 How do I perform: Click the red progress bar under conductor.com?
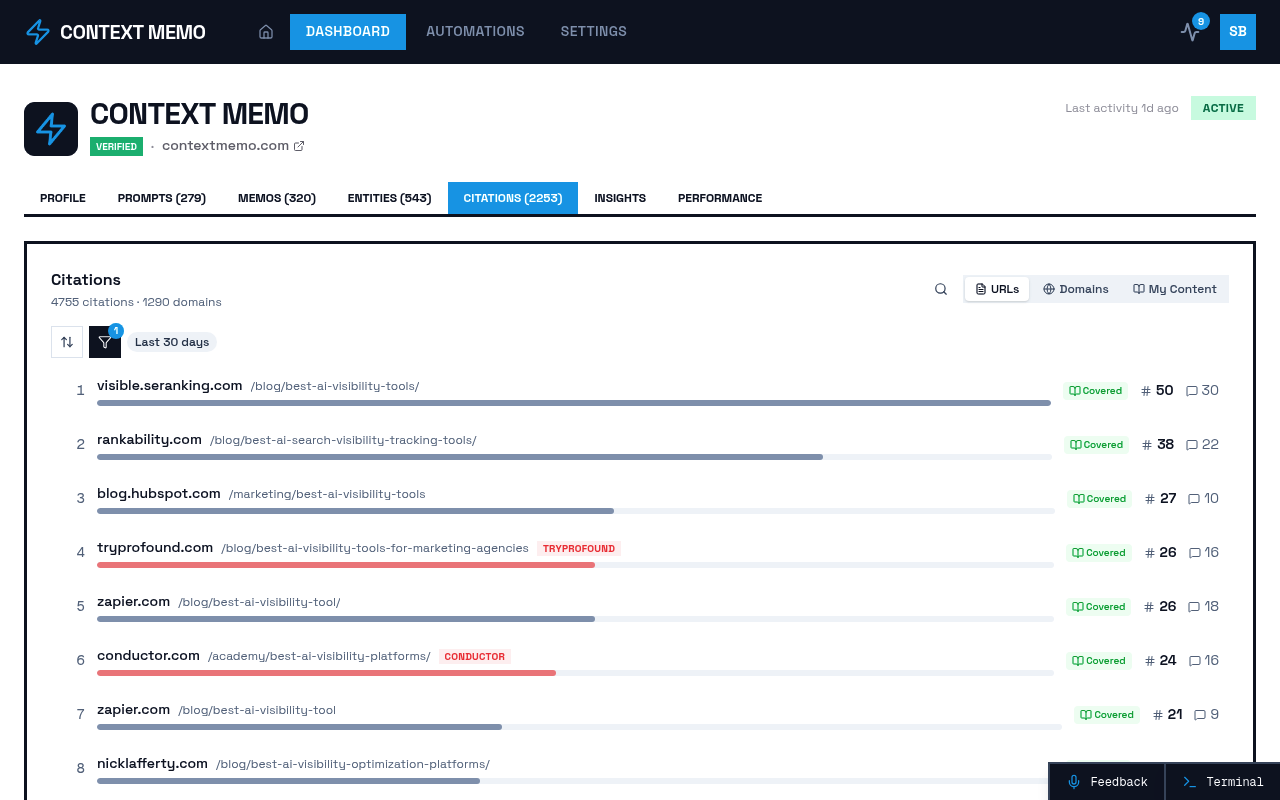pyautogui.click(x=325, y=672)
